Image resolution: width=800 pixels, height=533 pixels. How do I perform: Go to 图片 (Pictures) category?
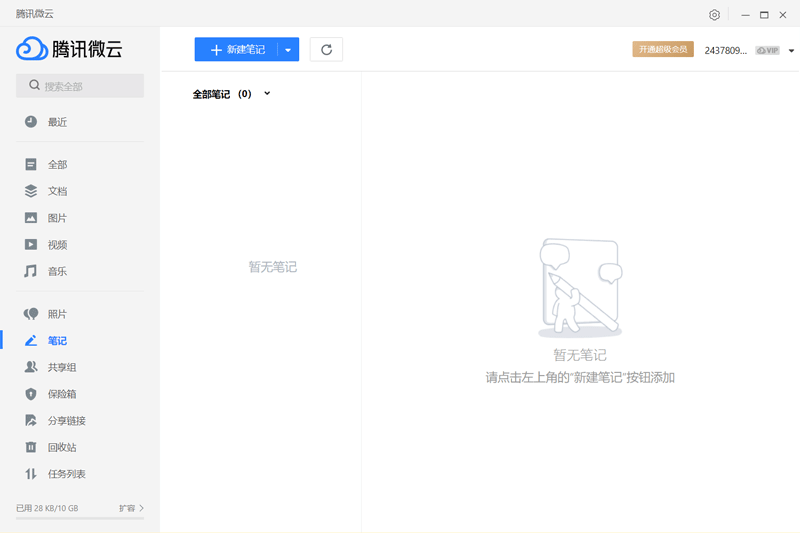click(x=57, y=218)
